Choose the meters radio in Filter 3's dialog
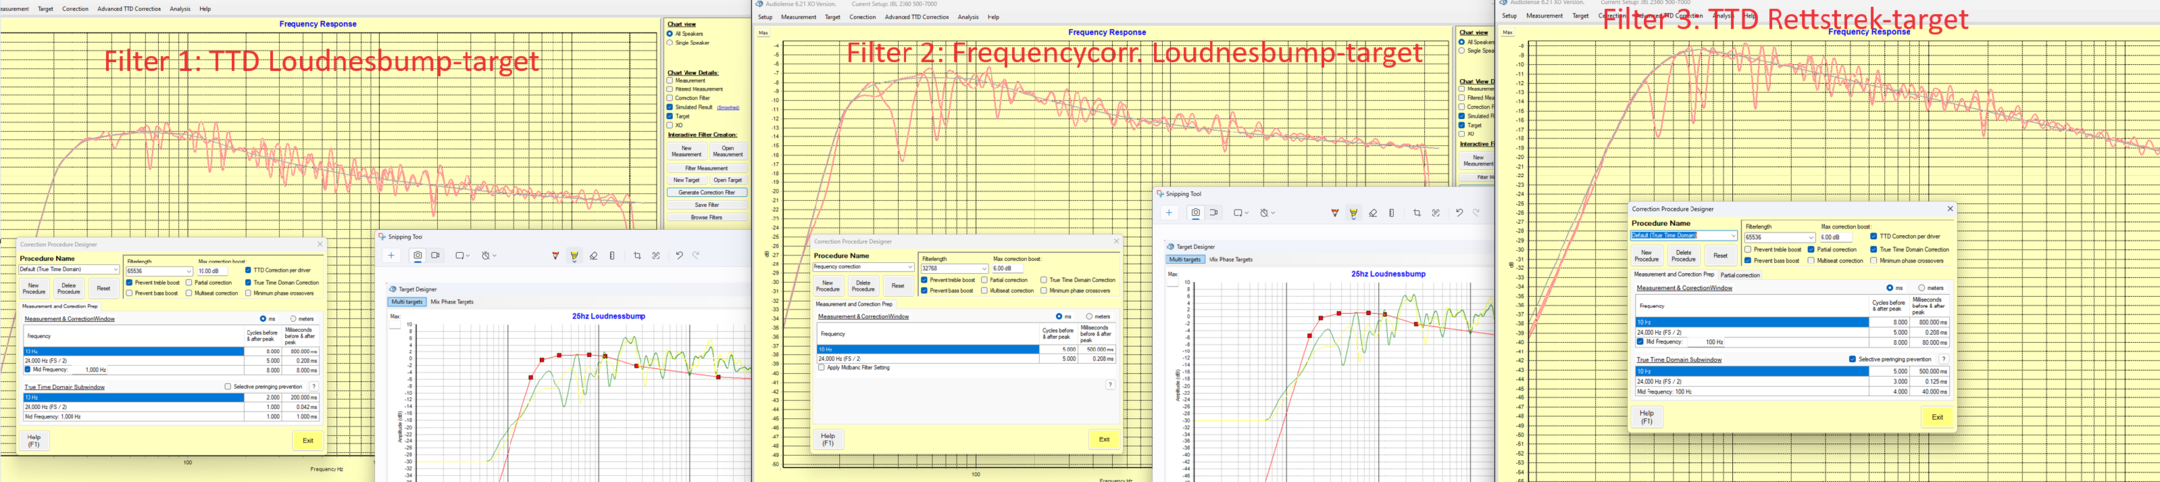The height and width of the screenshot is (482, 2160). tap(1922, 288)
